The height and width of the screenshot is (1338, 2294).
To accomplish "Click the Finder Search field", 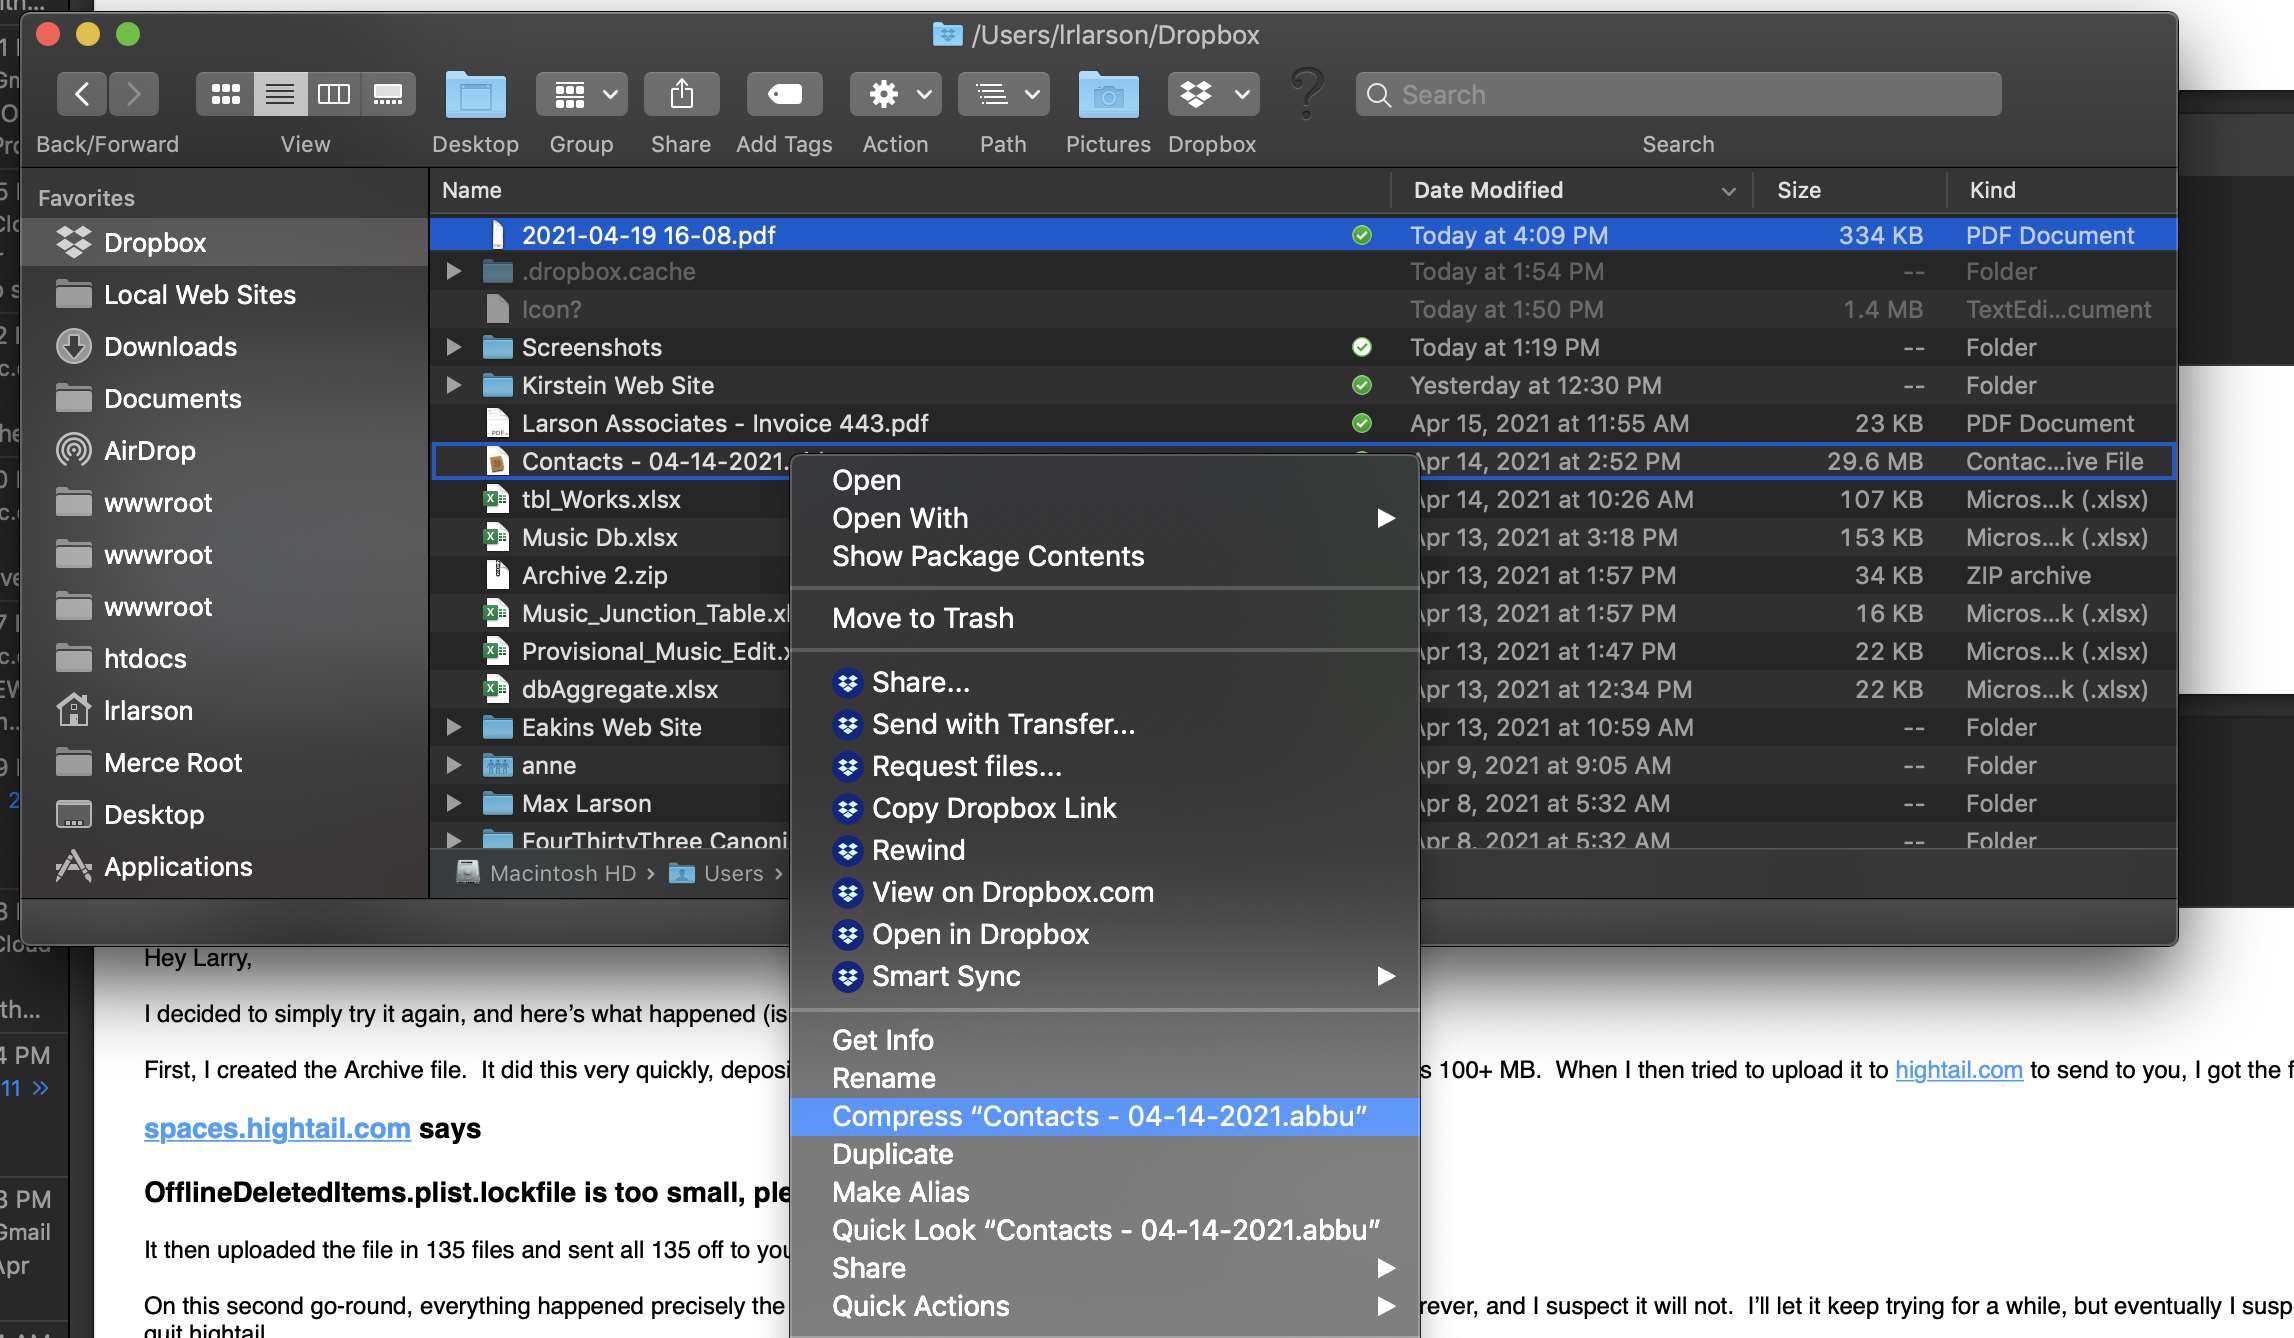I will (x=1678, y=95).
